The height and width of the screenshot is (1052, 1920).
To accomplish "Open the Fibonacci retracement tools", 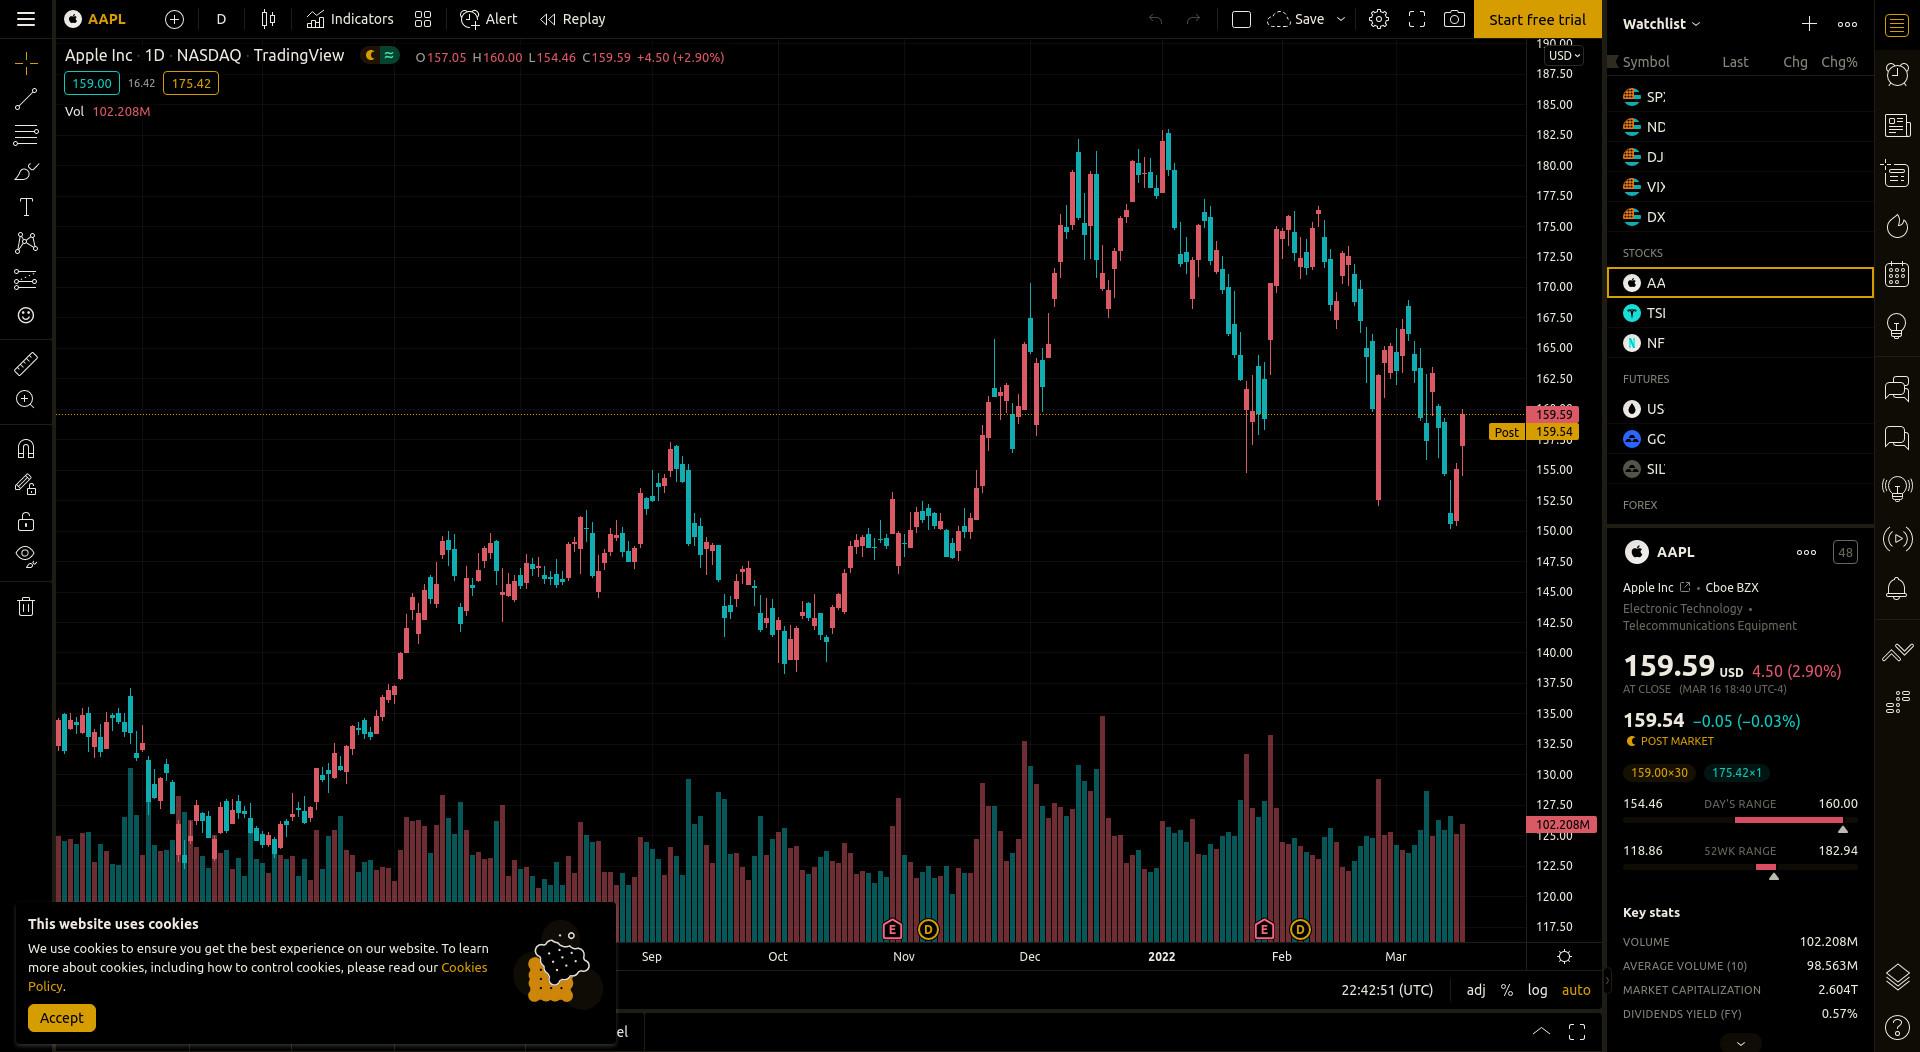I will pyautogui.click(x=26, y=135).
